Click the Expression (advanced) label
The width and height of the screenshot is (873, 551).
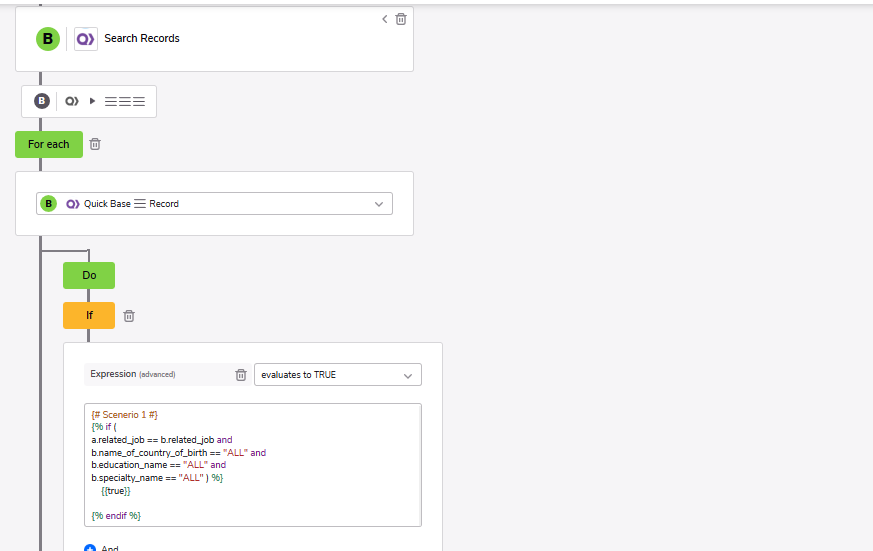(x=133, y=374)
